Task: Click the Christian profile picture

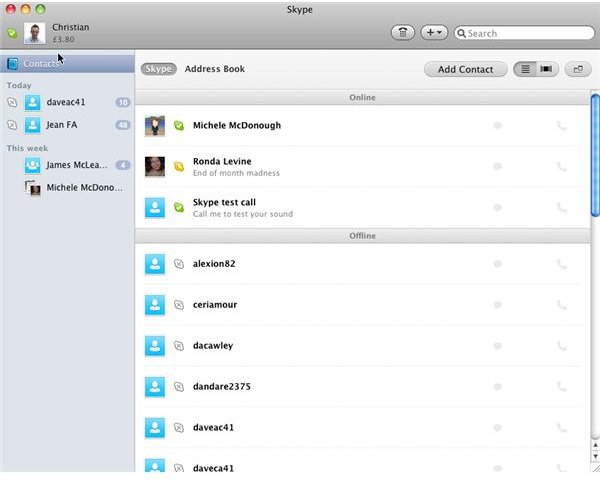Action: point(34,33)
